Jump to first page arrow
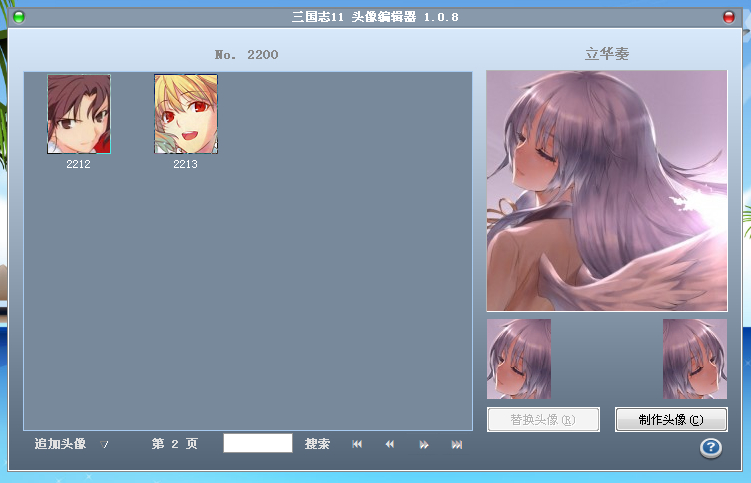 (x=357, y=445)
